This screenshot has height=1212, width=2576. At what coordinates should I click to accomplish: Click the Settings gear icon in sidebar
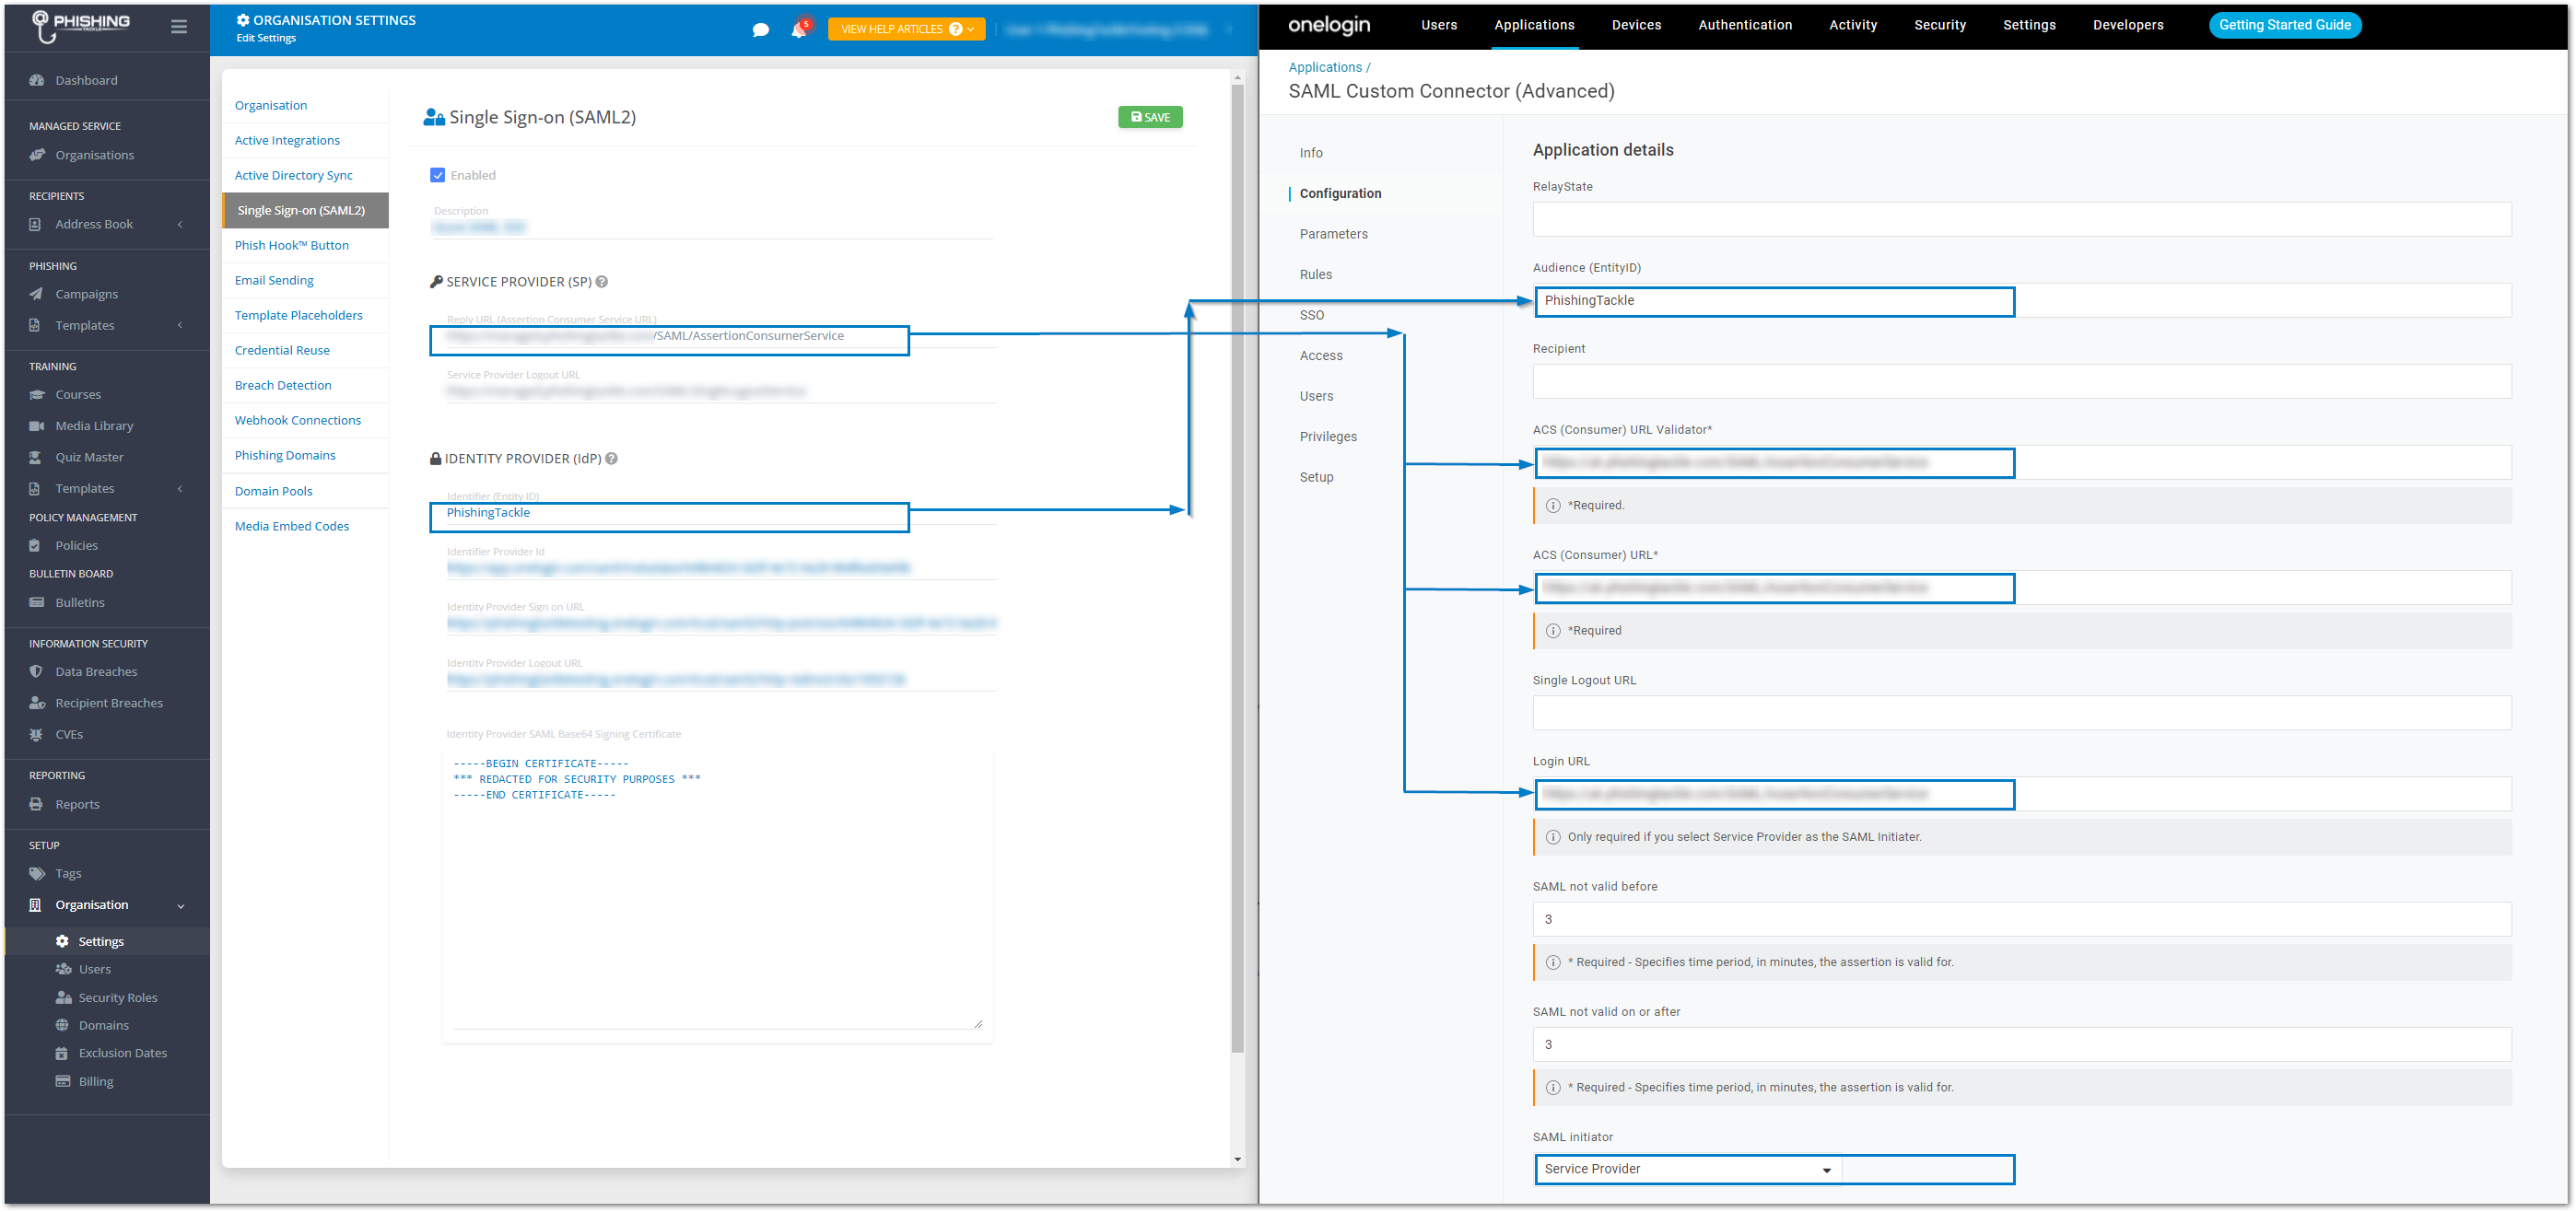[x=62, y=942]
